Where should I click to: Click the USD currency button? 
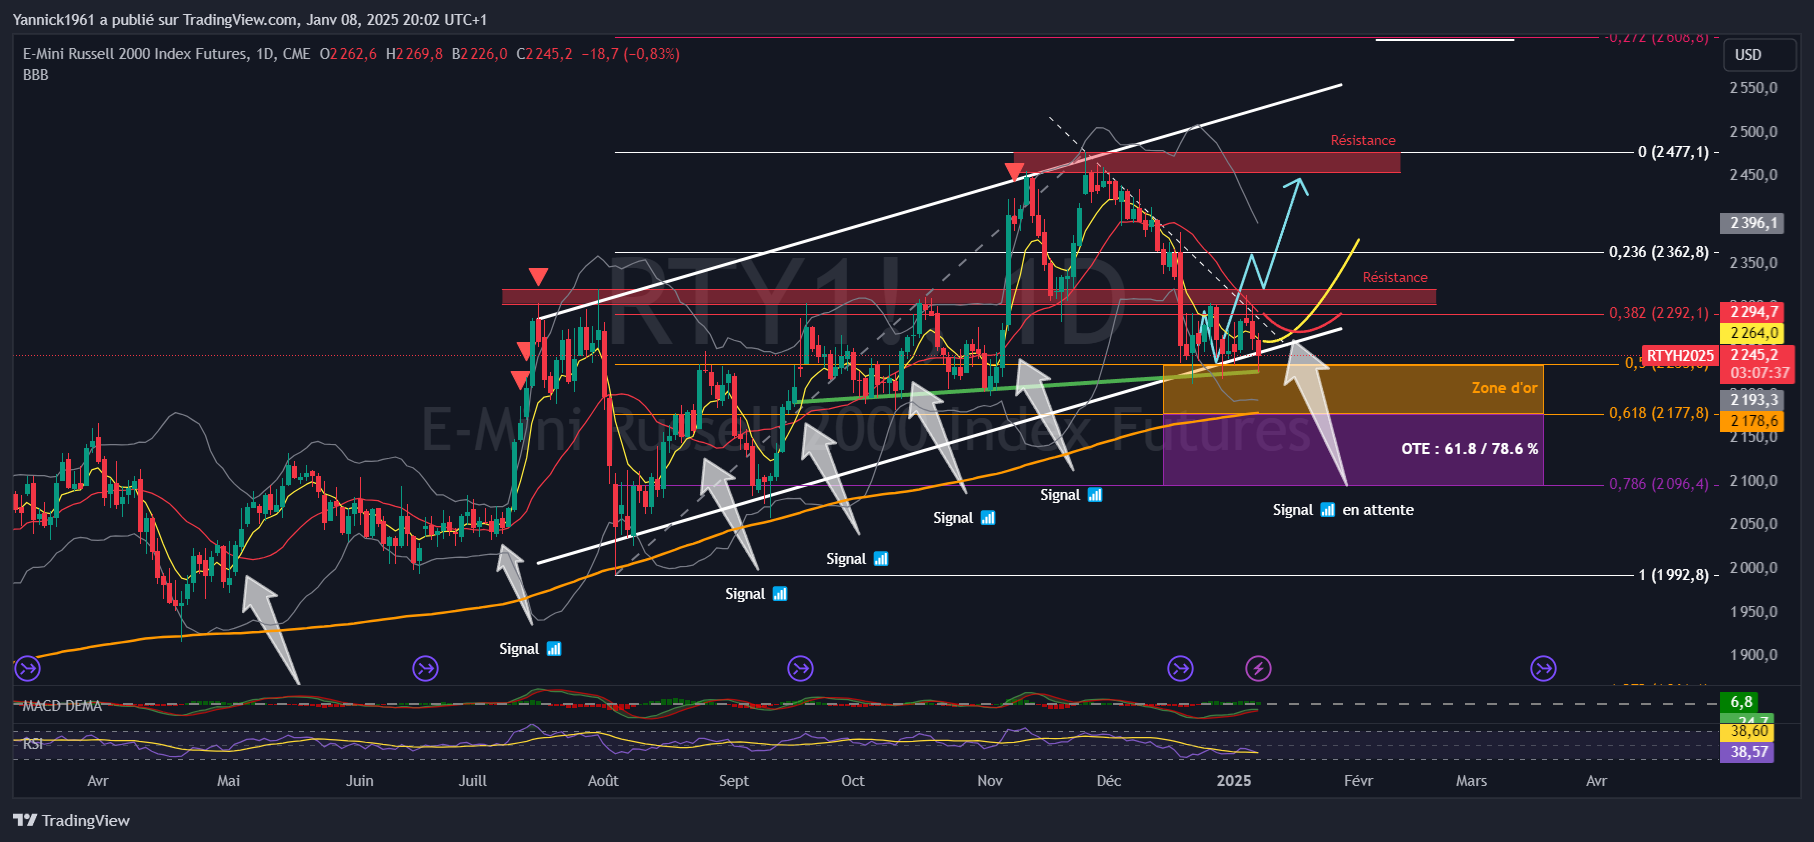click(1760, 55)
